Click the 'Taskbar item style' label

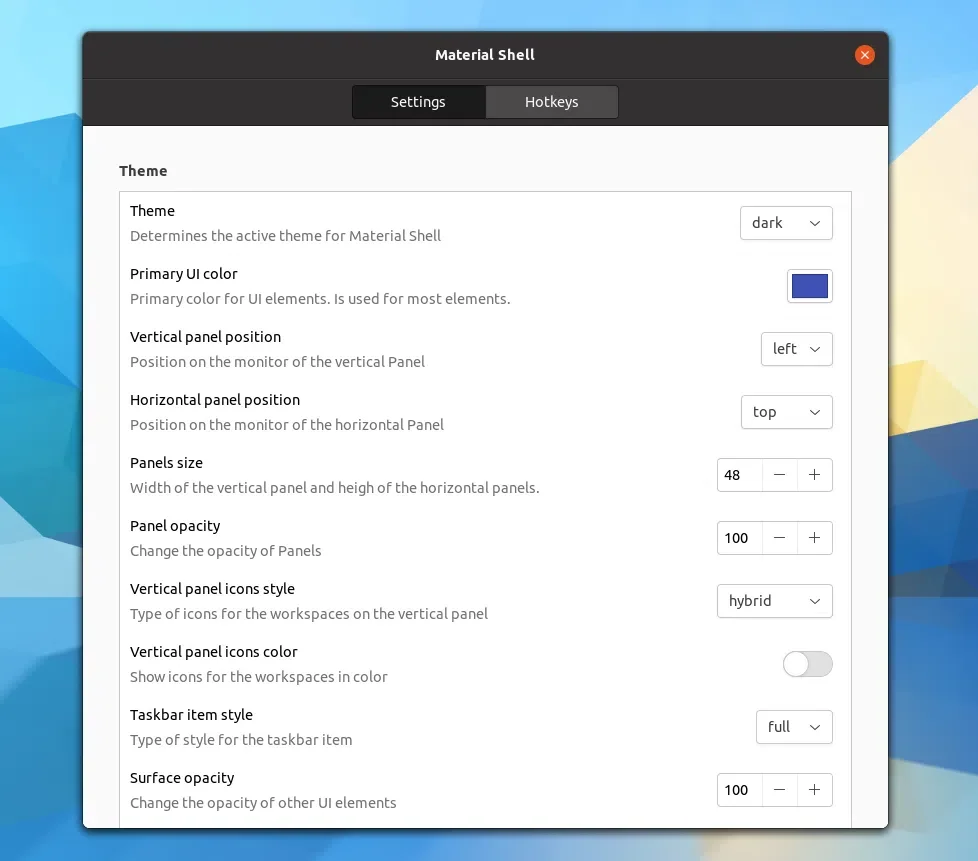point(191,715)
